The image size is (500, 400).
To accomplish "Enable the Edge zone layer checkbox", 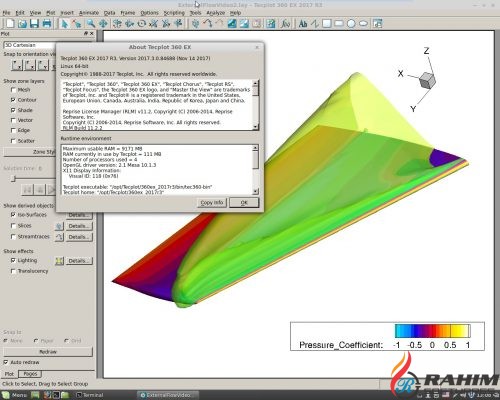I will pos(13,130).
